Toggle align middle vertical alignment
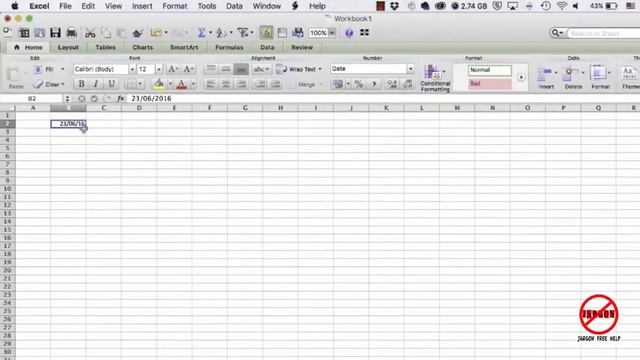The image size is (640, 360). 226,69
